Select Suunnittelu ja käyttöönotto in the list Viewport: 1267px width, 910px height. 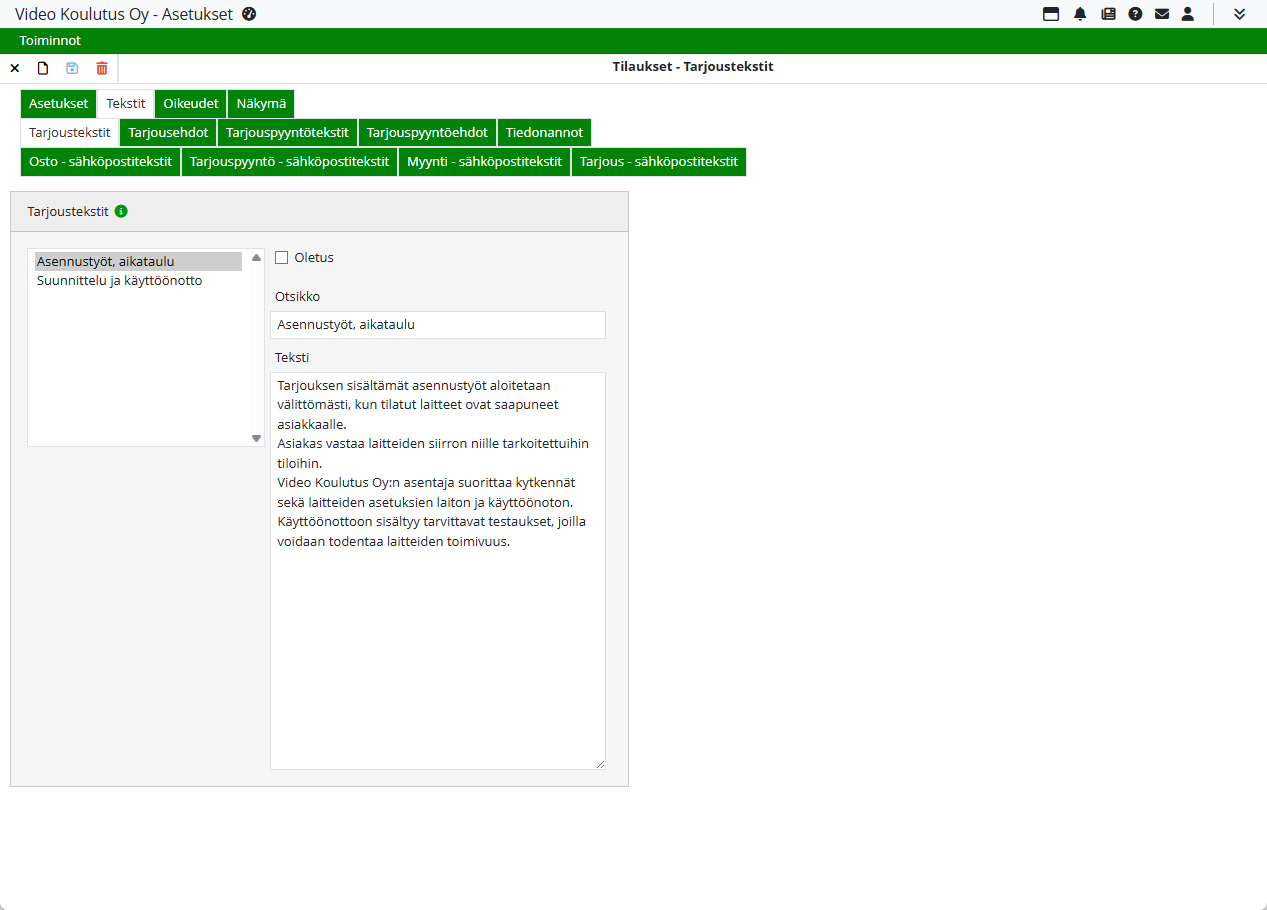[x=120, y=281]
